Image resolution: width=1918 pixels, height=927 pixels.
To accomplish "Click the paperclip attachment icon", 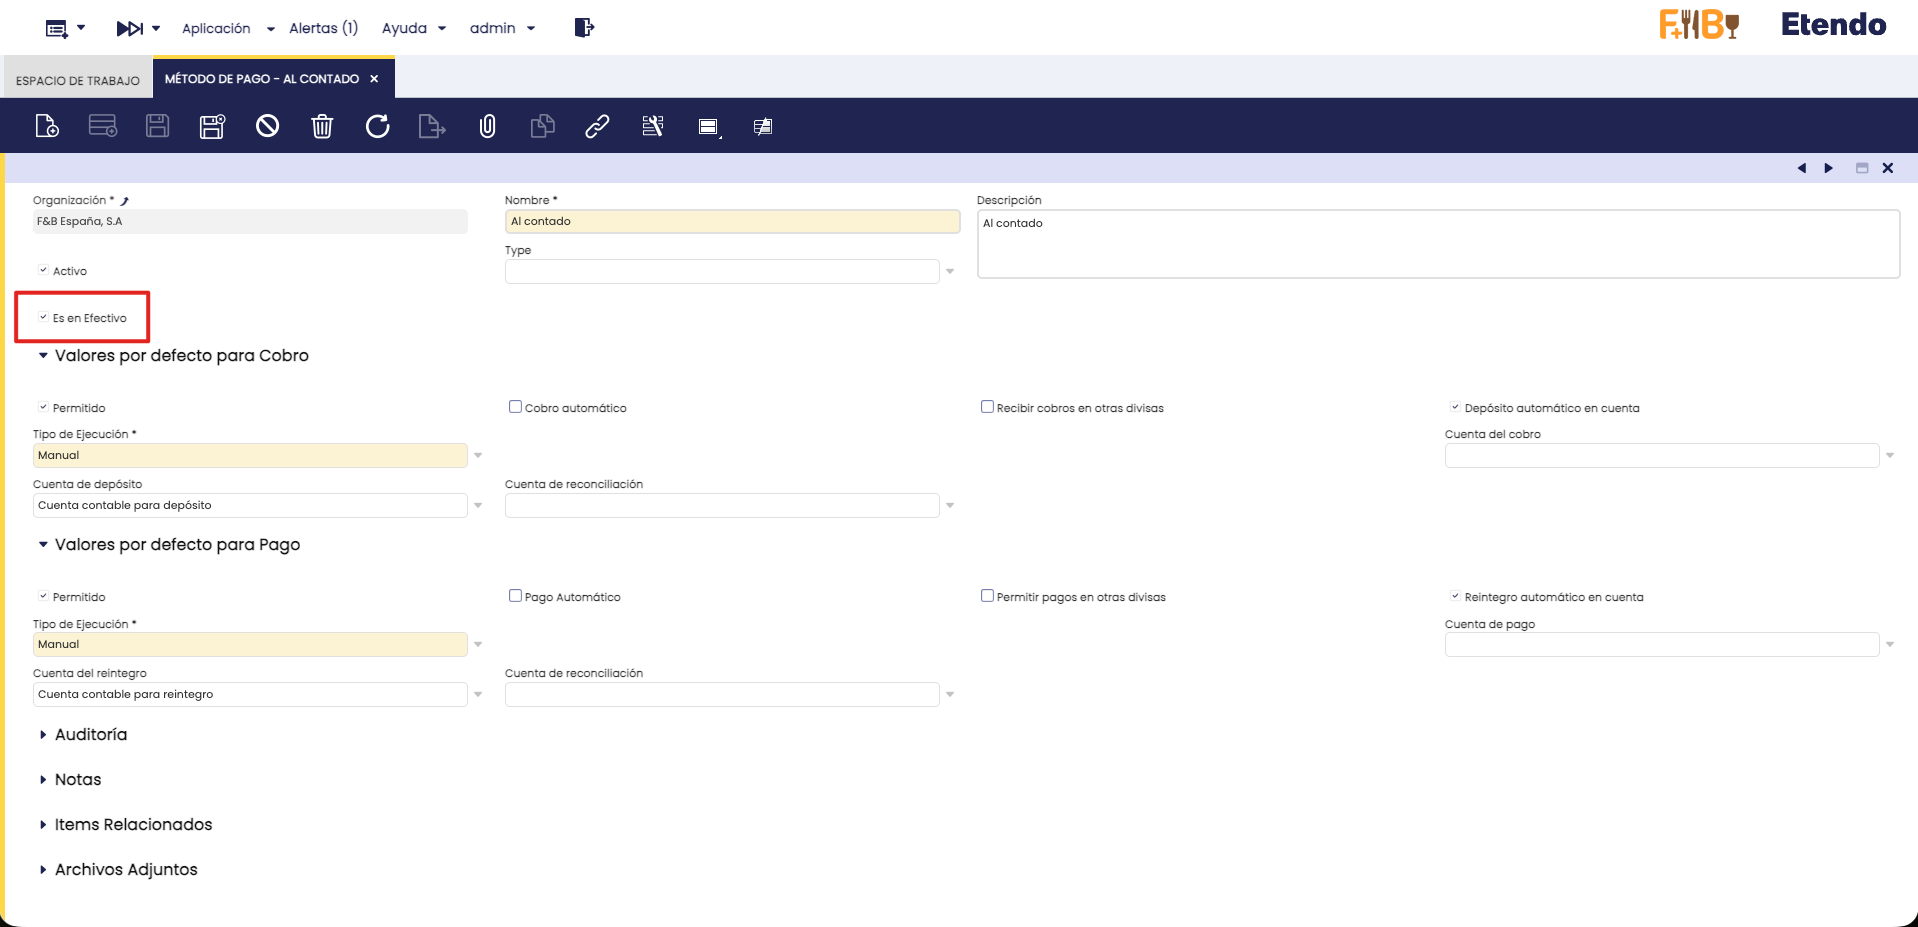I will coord(487,126).
